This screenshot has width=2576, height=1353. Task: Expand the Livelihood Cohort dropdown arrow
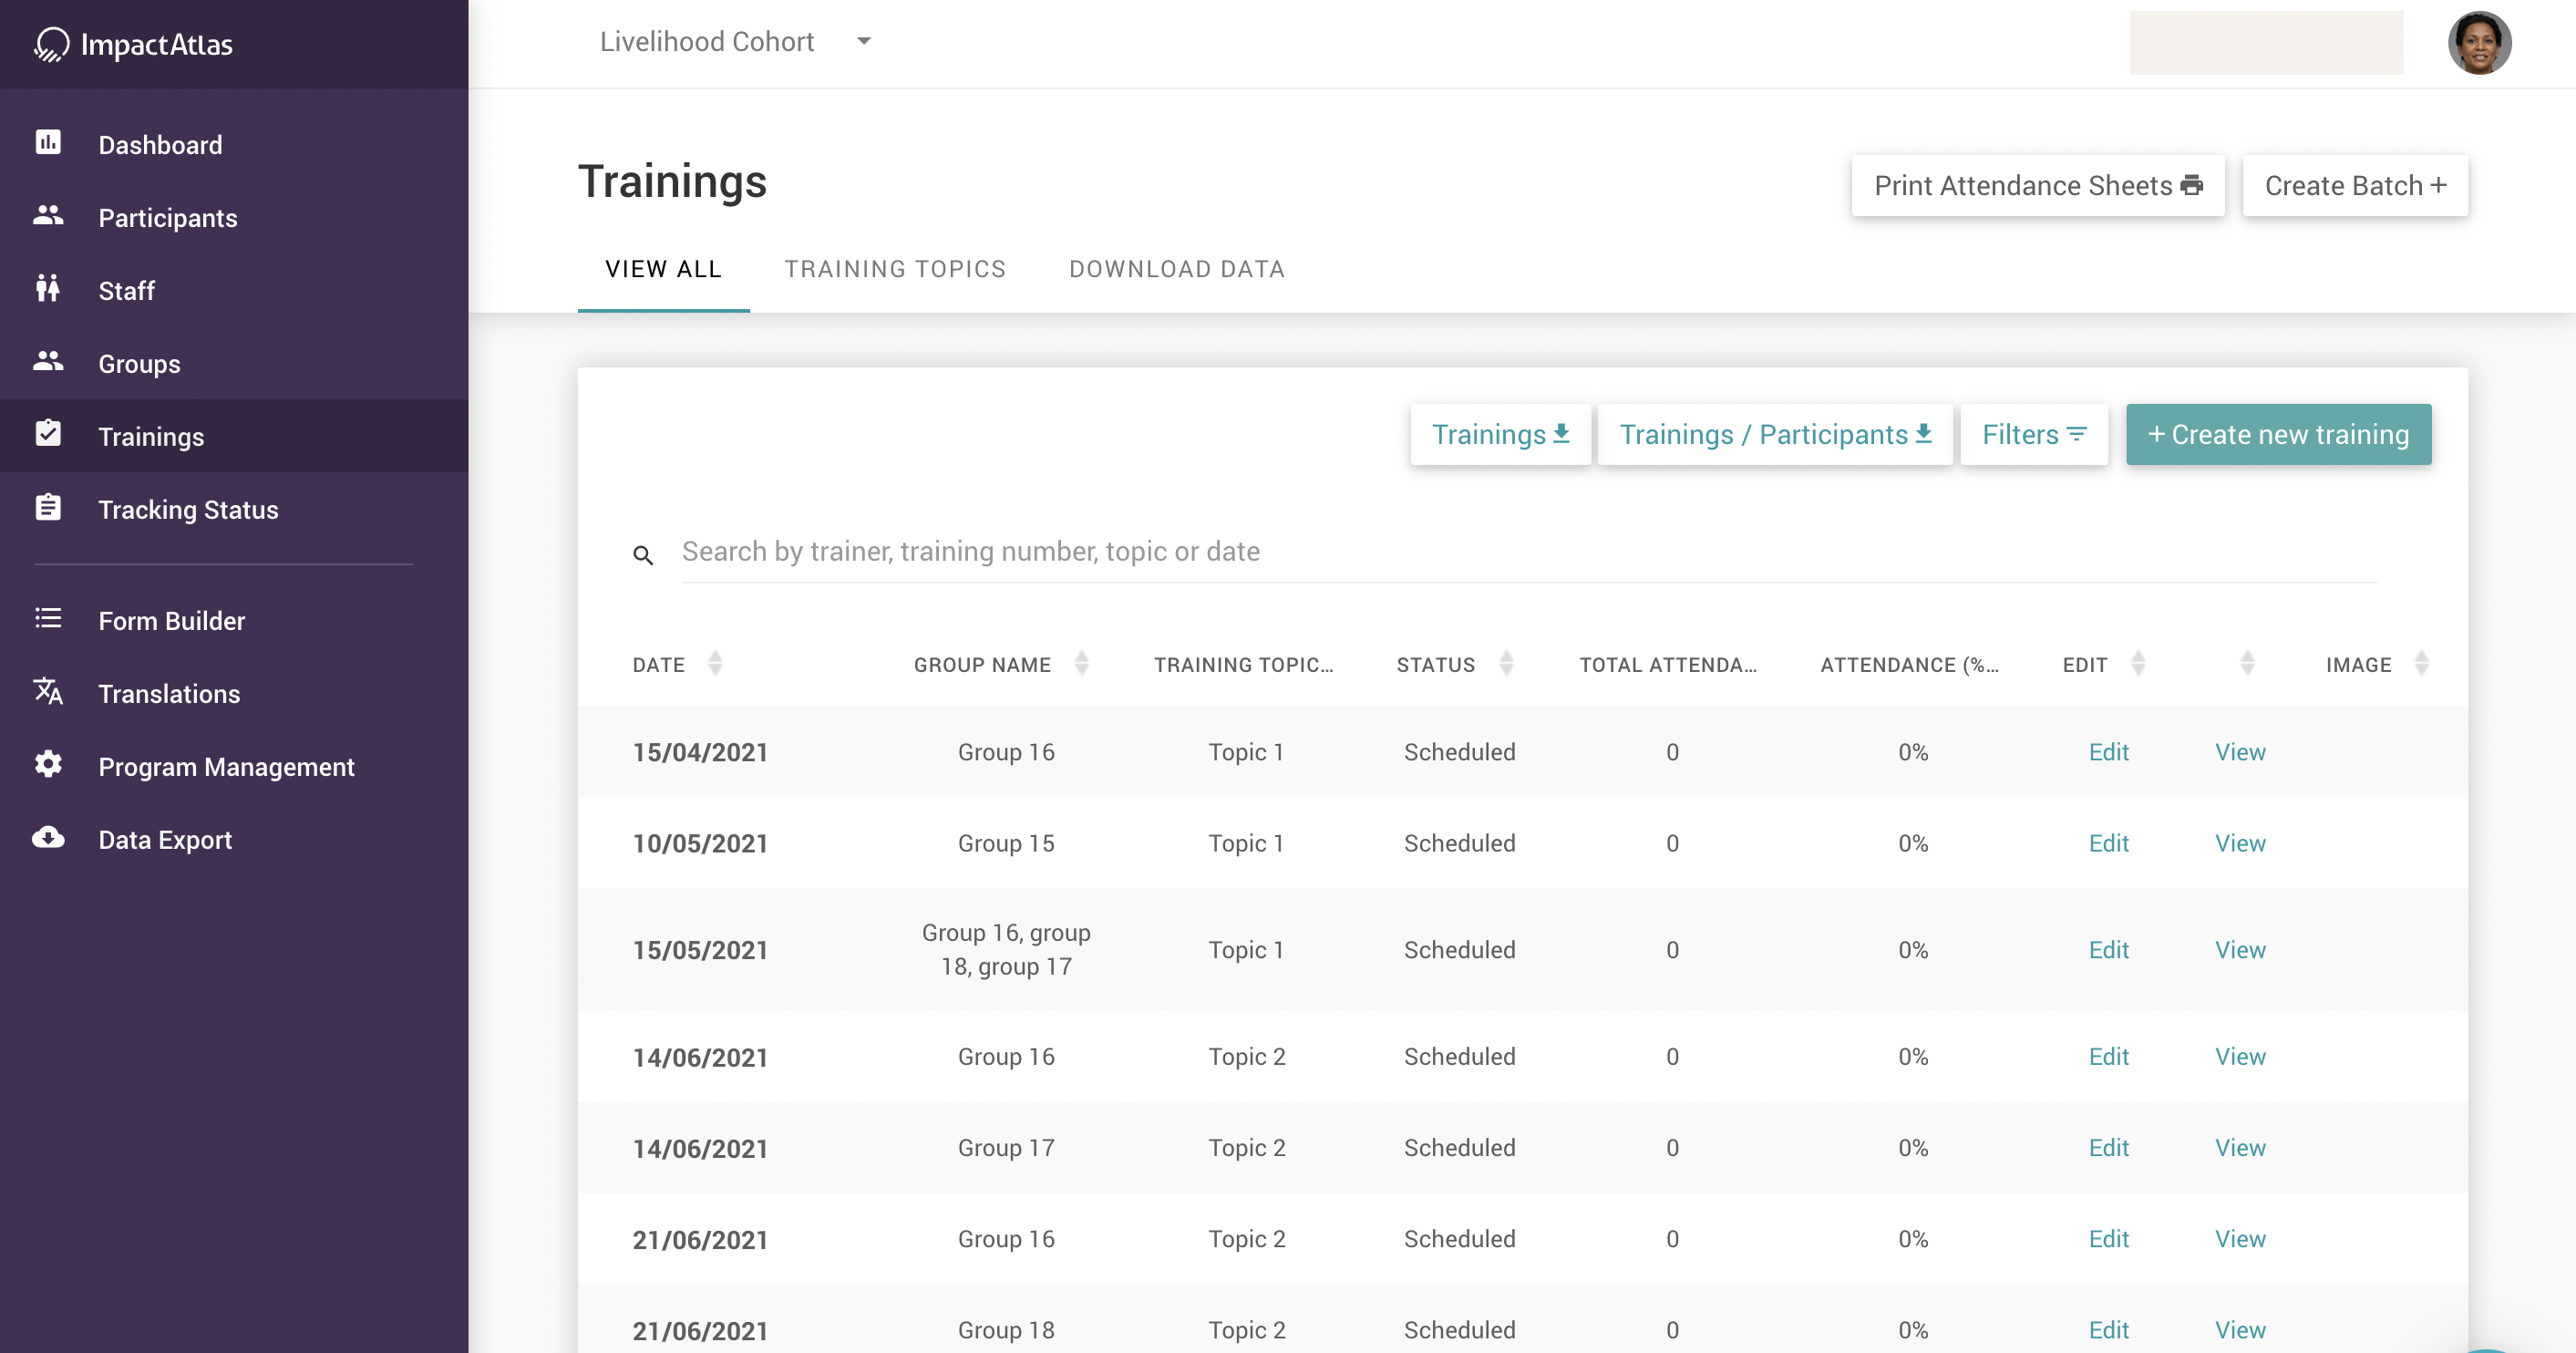(x=864, y=42)
